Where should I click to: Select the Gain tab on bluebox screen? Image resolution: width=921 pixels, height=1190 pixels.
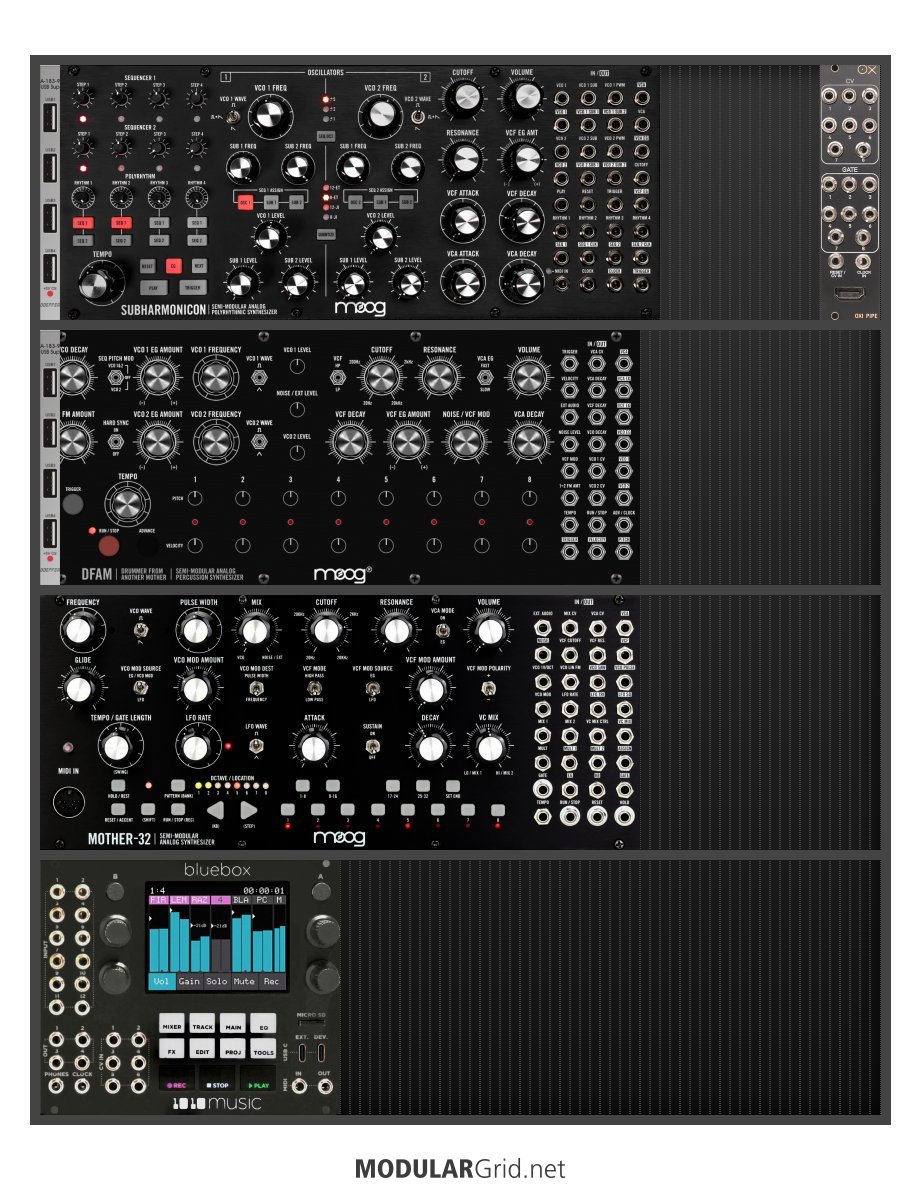pos(189,981)
